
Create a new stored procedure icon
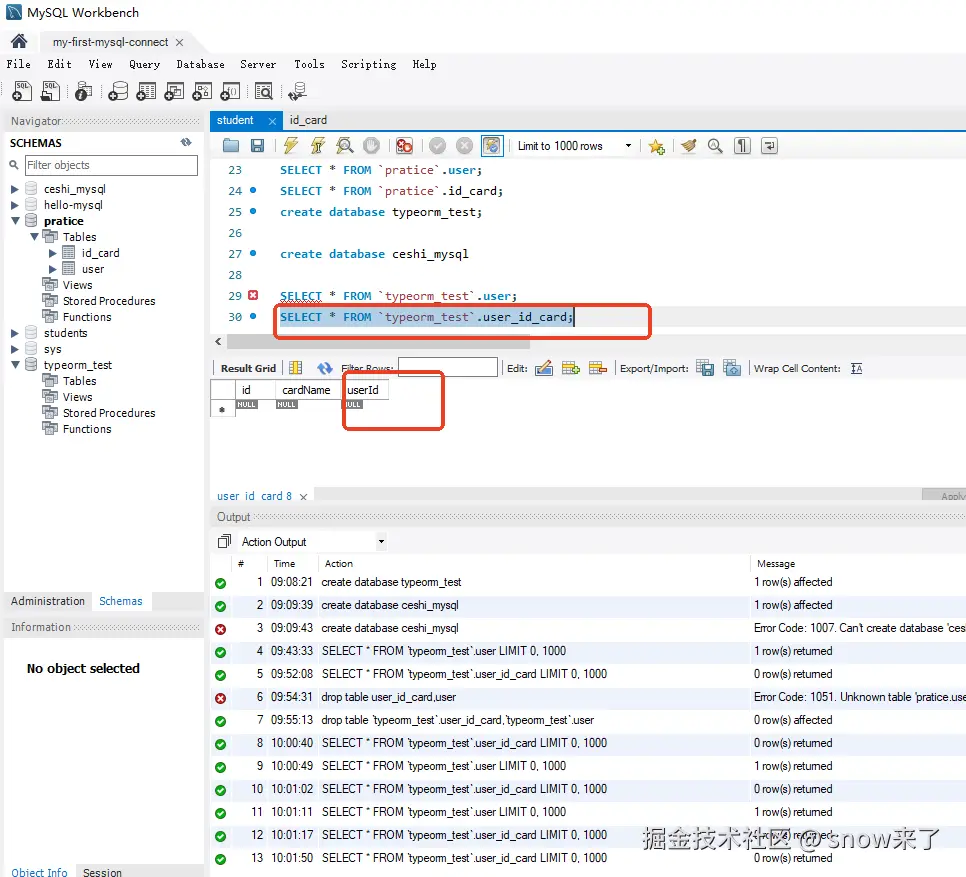tap(202, 91)
